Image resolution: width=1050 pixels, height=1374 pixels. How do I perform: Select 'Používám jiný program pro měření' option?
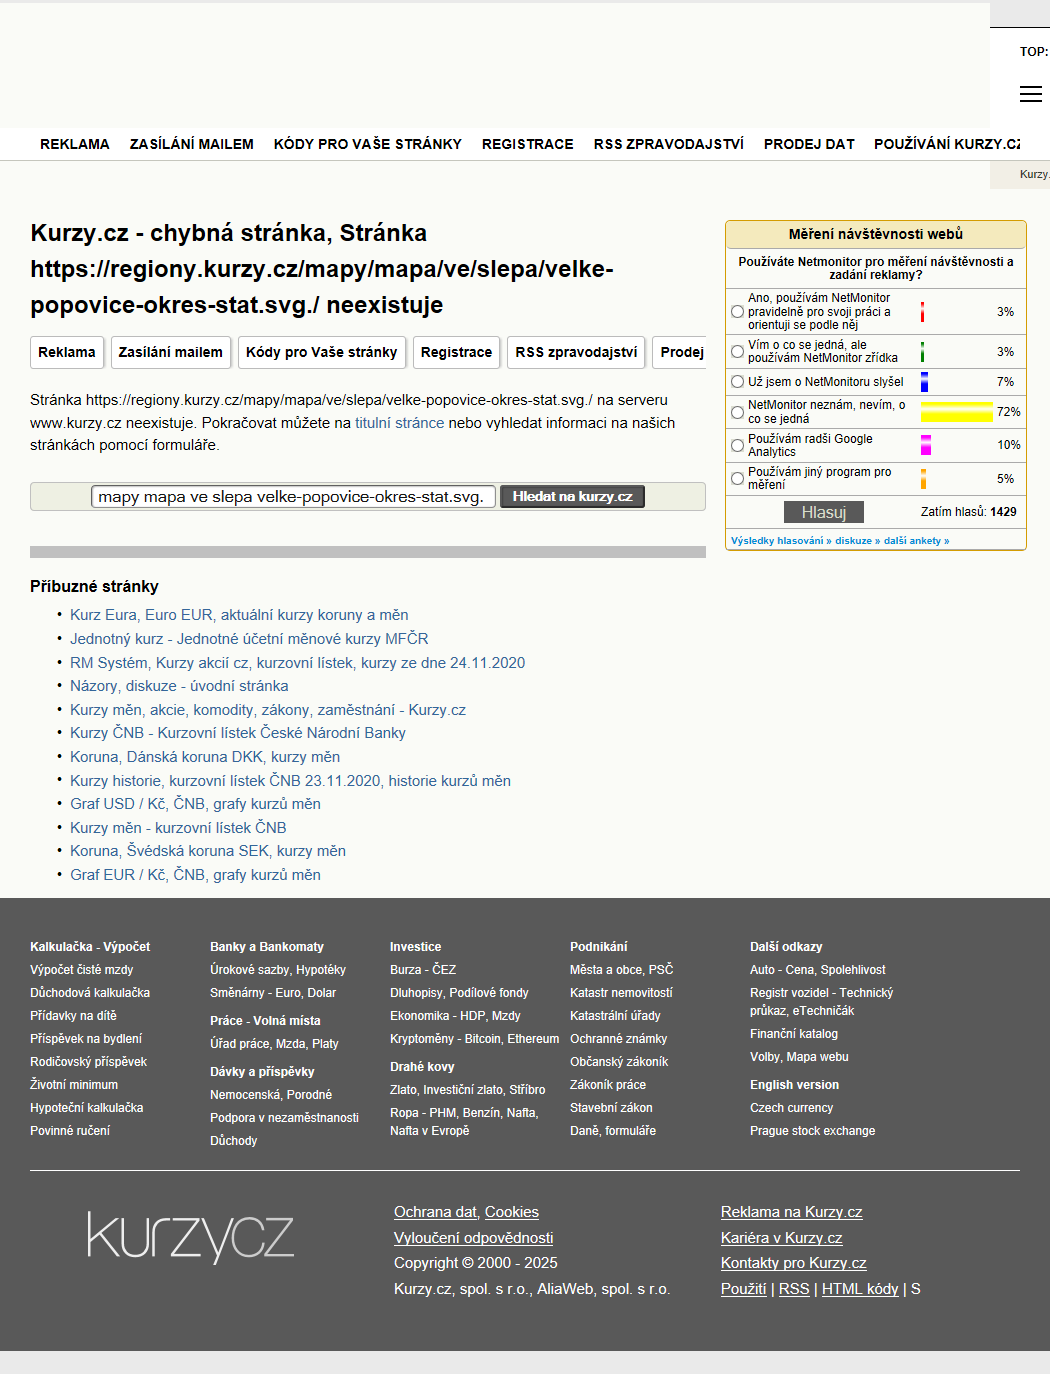coord(737,479)
